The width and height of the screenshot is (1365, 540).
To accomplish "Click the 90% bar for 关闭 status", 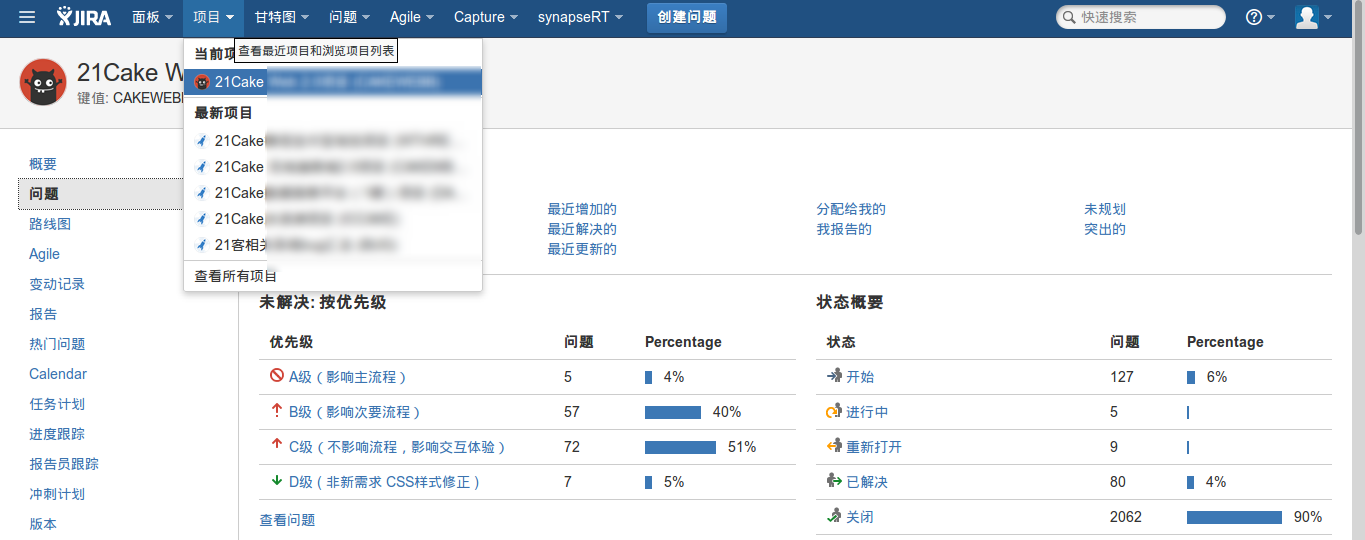I will coord(1234,517).
